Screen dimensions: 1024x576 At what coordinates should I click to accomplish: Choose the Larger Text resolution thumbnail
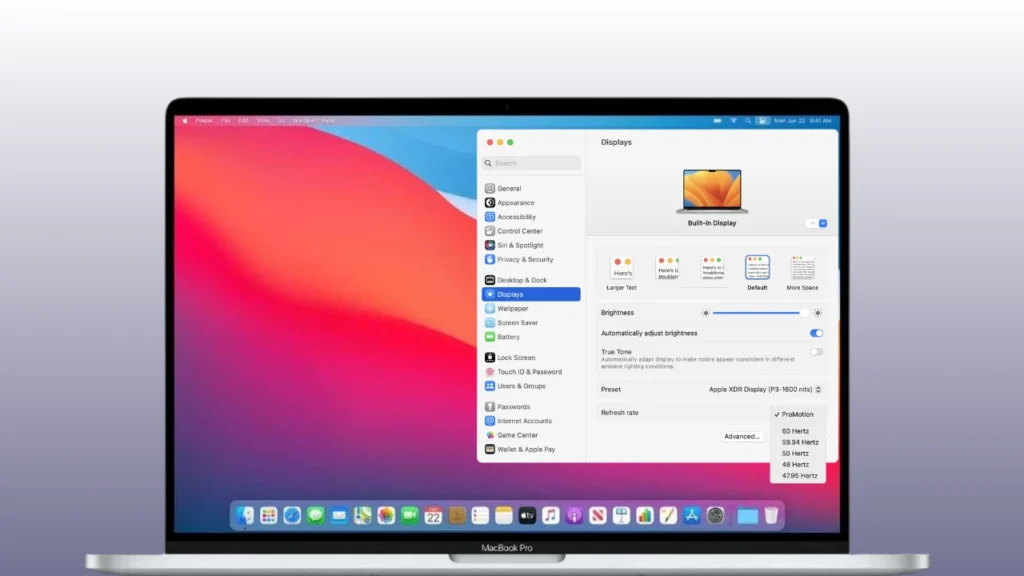point(622,268)
